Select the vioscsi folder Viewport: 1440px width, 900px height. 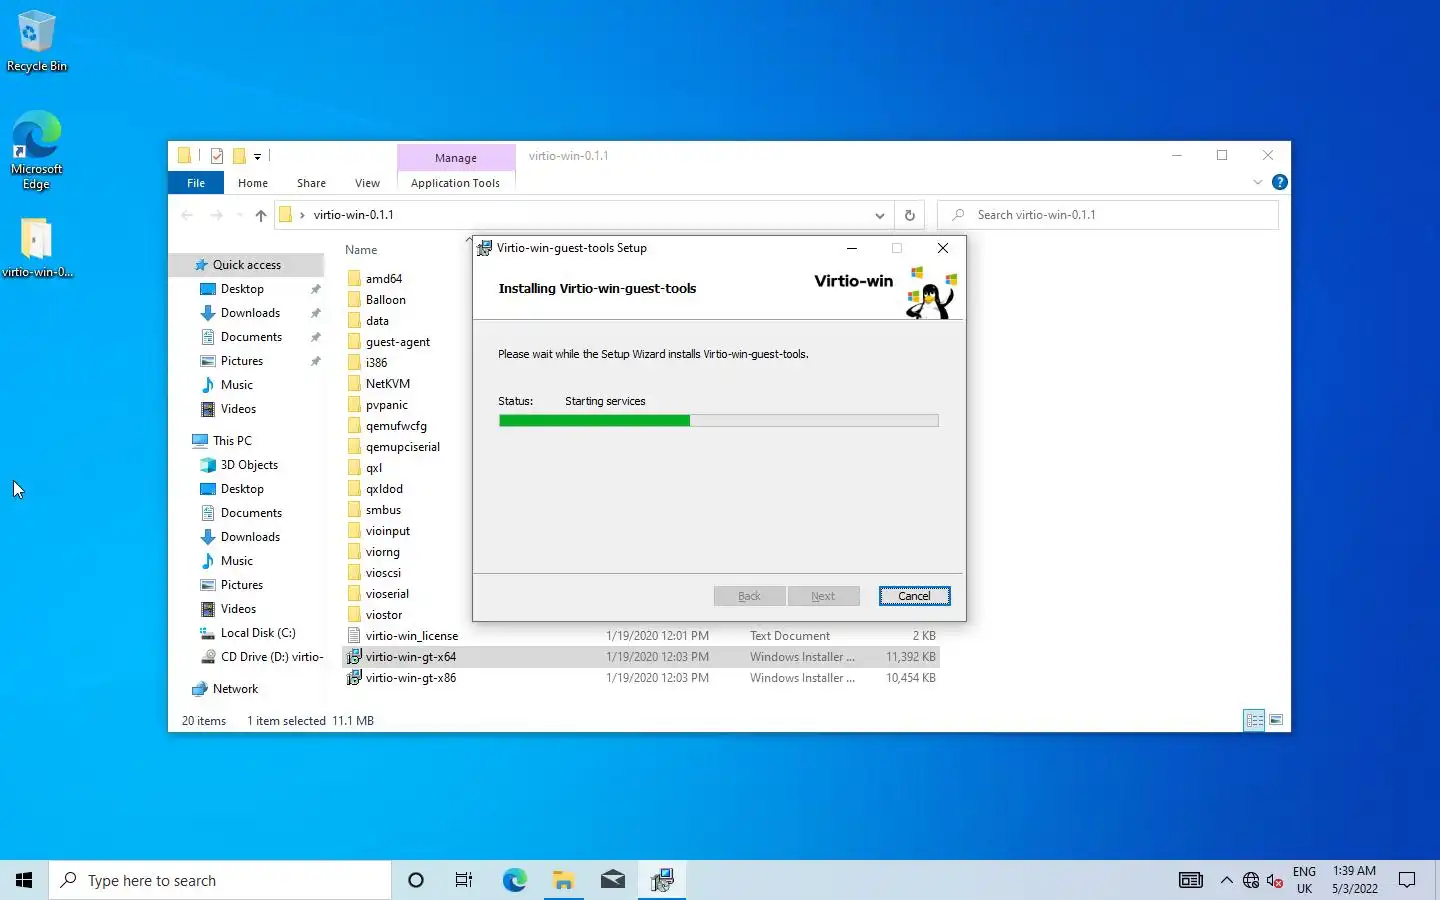click(x=383, y=573)
